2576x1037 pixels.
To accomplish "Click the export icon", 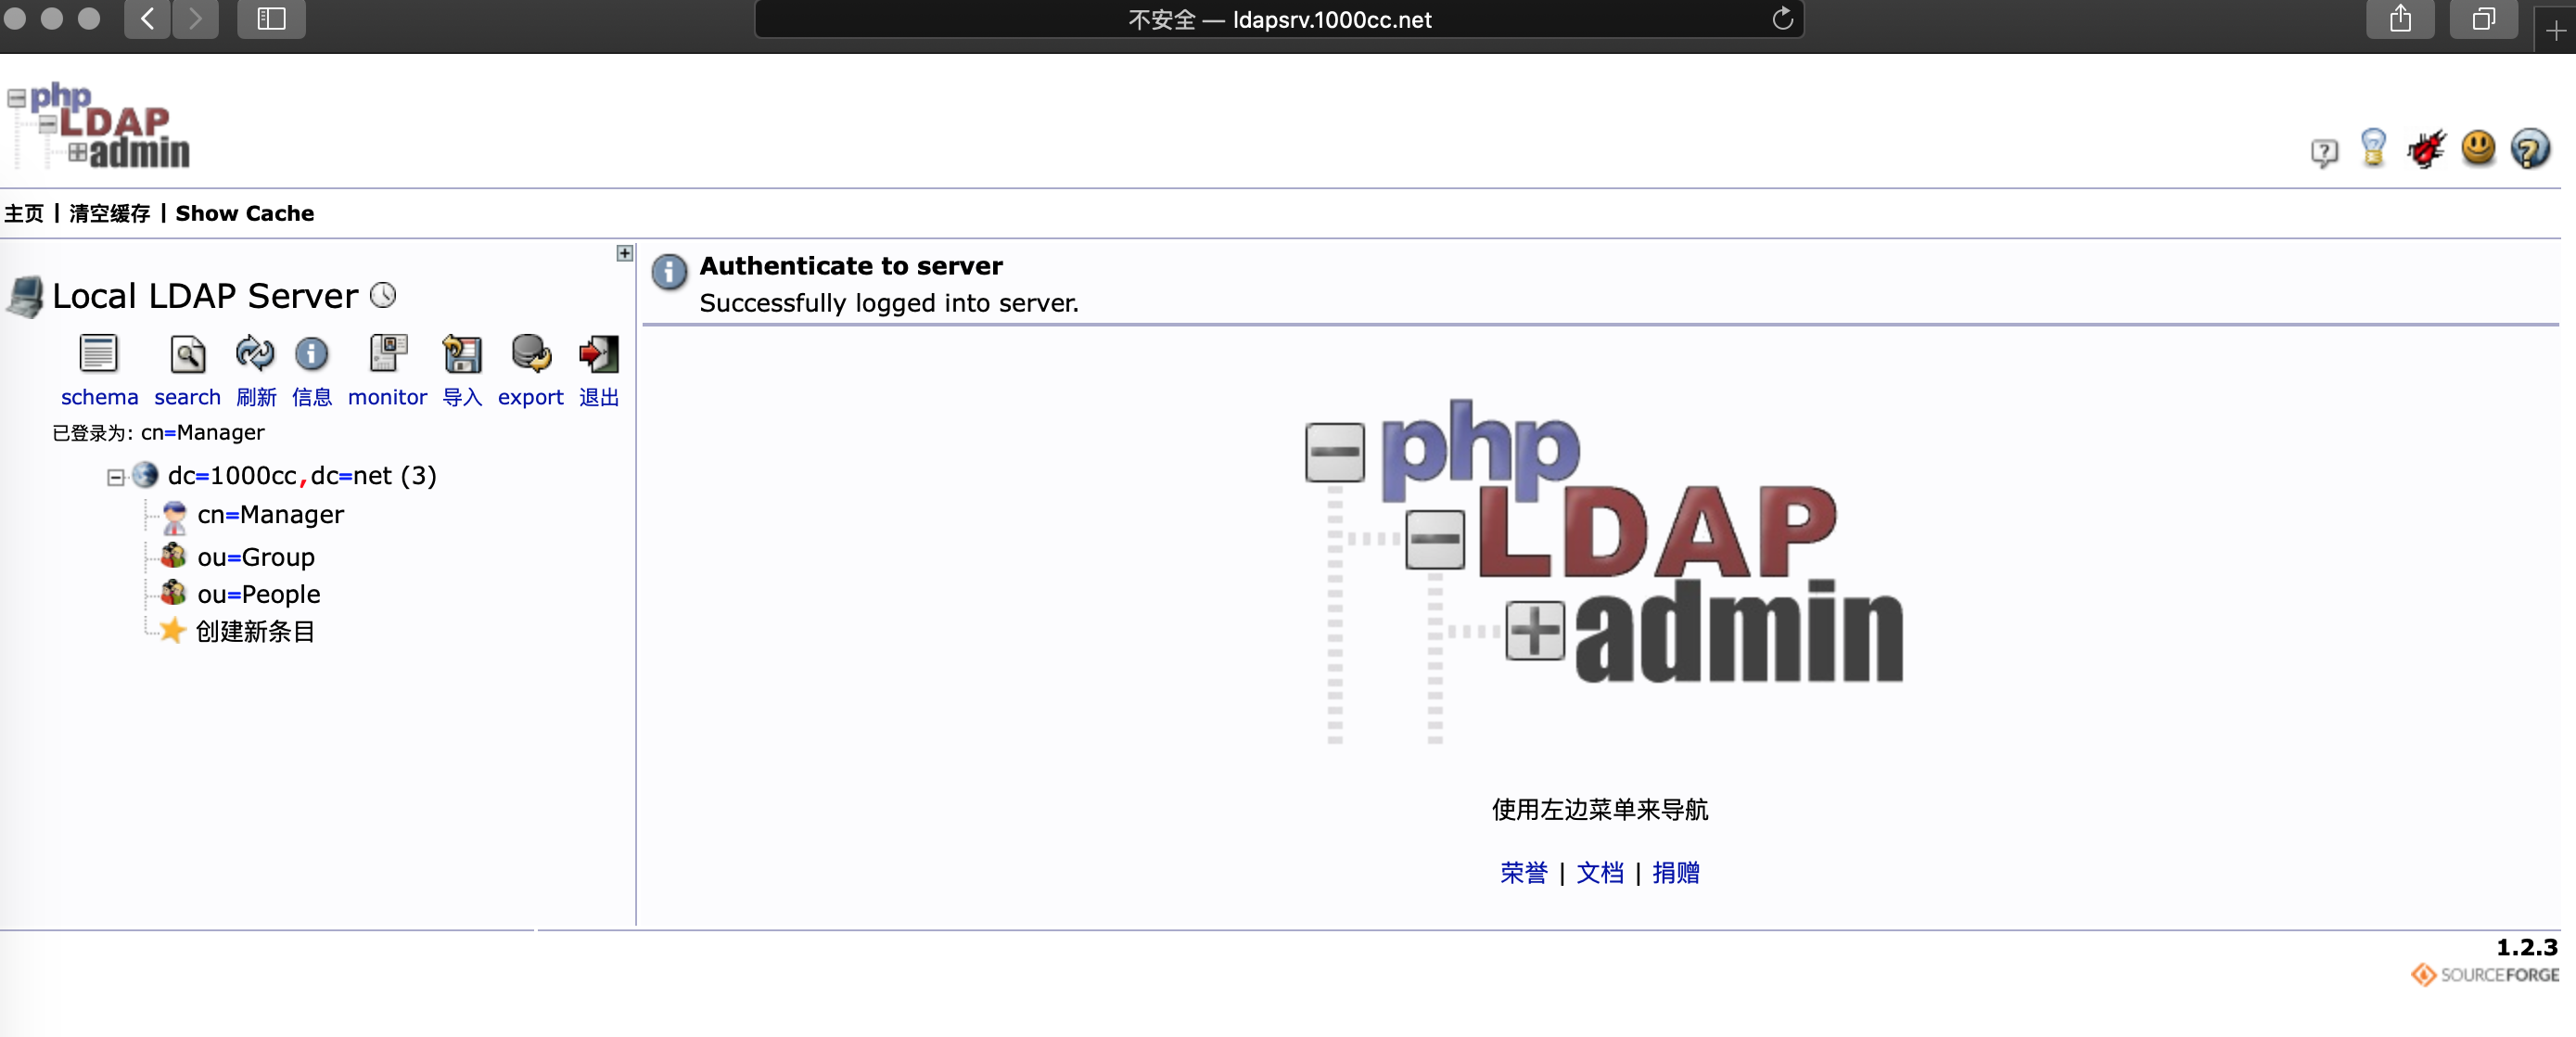I will pos(531,353).
